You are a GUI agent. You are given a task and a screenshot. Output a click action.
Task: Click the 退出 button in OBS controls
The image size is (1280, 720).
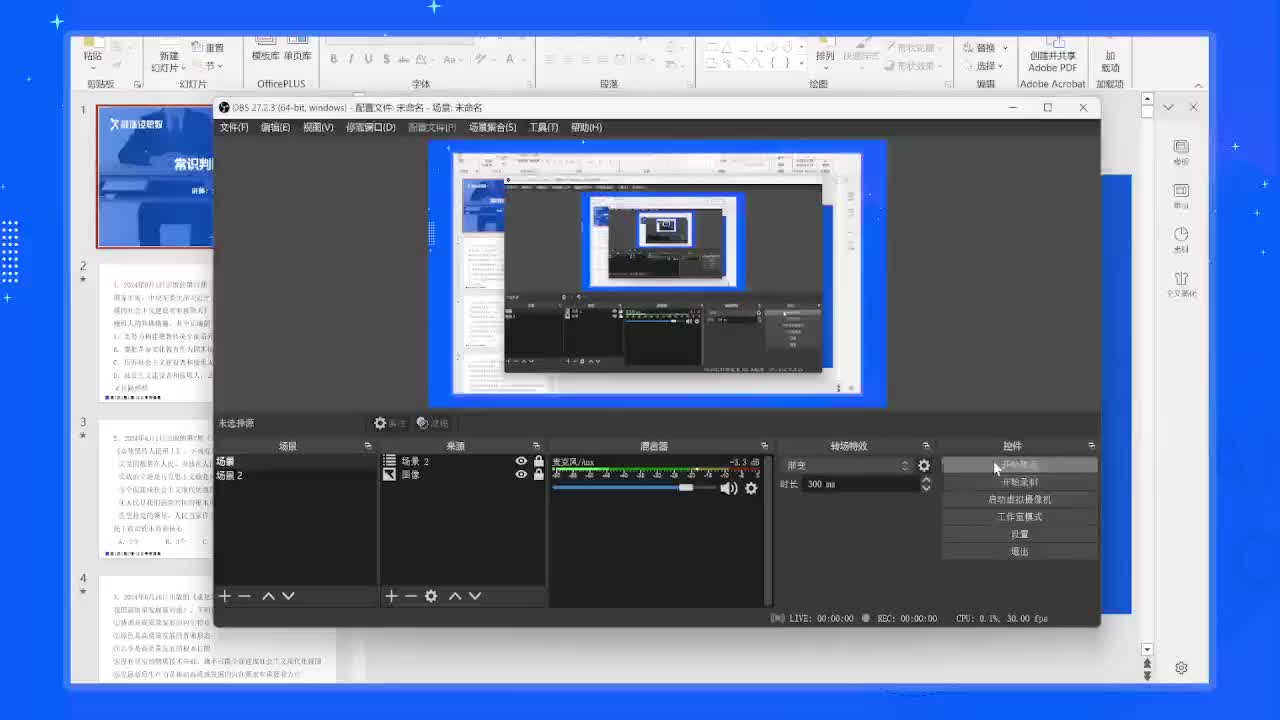click(1019, 551)
